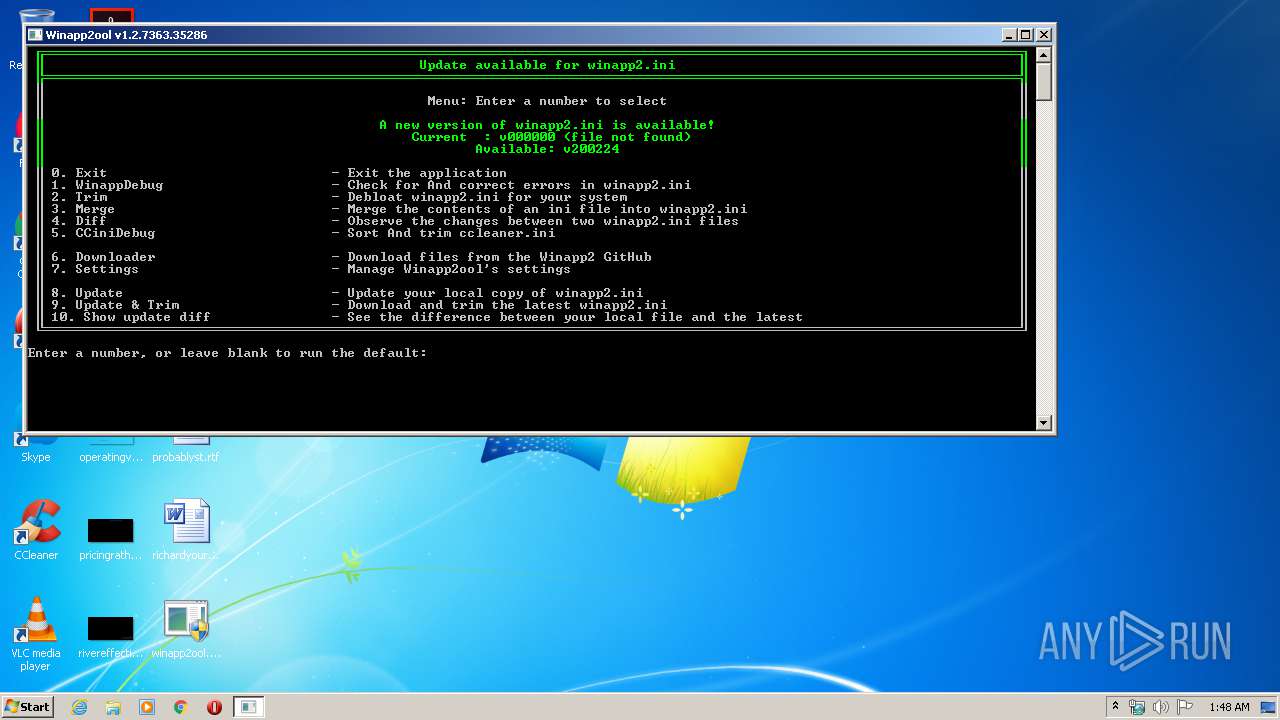
Task: Launch Windows Media Player from the taskbar
Action: click(147, 707)
